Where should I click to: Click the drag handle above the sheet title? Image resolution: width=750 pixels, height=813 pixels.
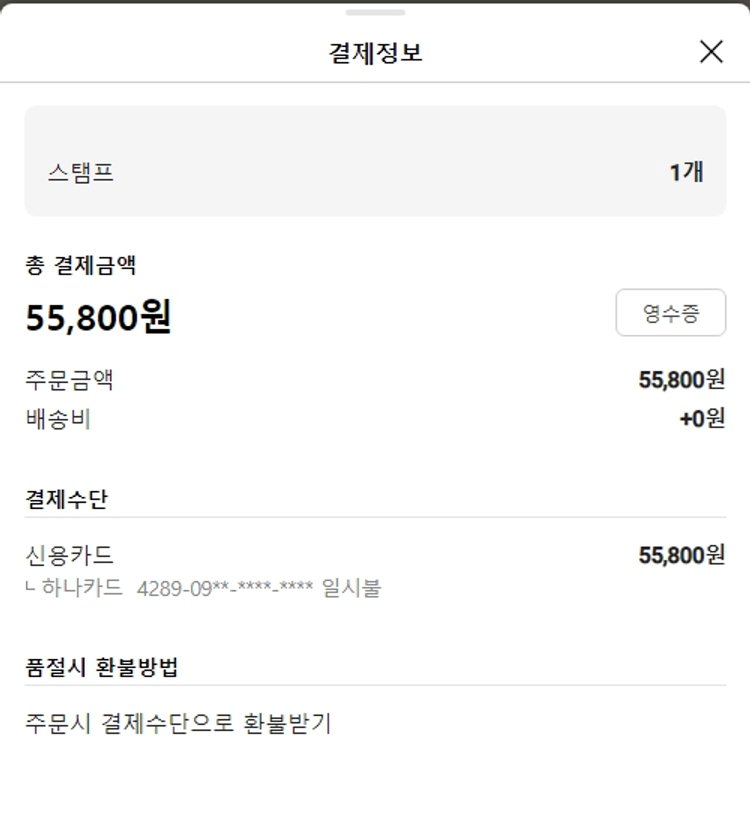[x=375, y=12]
